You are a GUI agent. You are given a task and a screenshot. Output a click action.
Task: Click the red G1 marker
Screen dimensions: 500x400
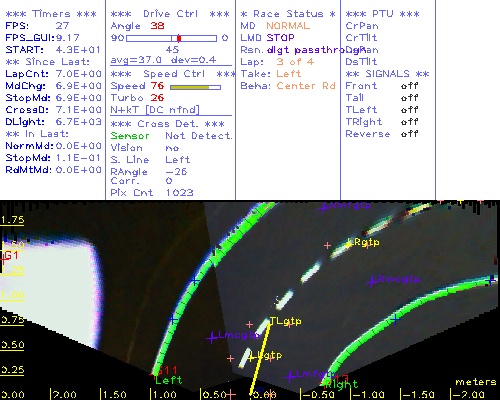(10, 256)
